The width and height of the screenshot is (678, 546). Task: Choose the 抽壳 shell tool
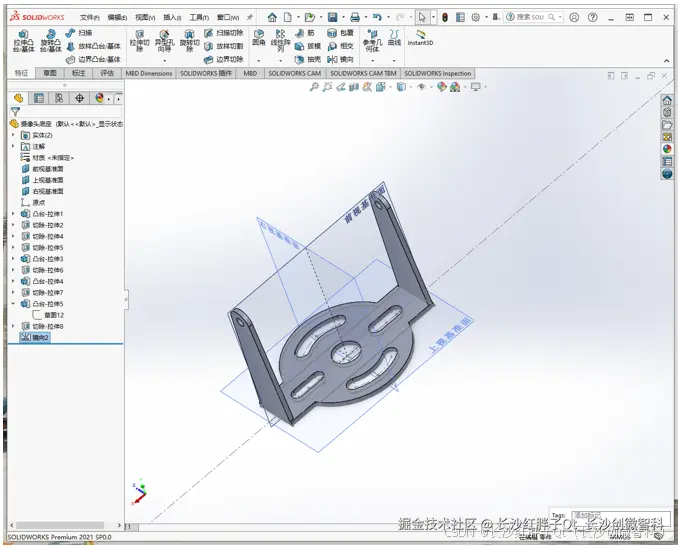coord(308,59)
